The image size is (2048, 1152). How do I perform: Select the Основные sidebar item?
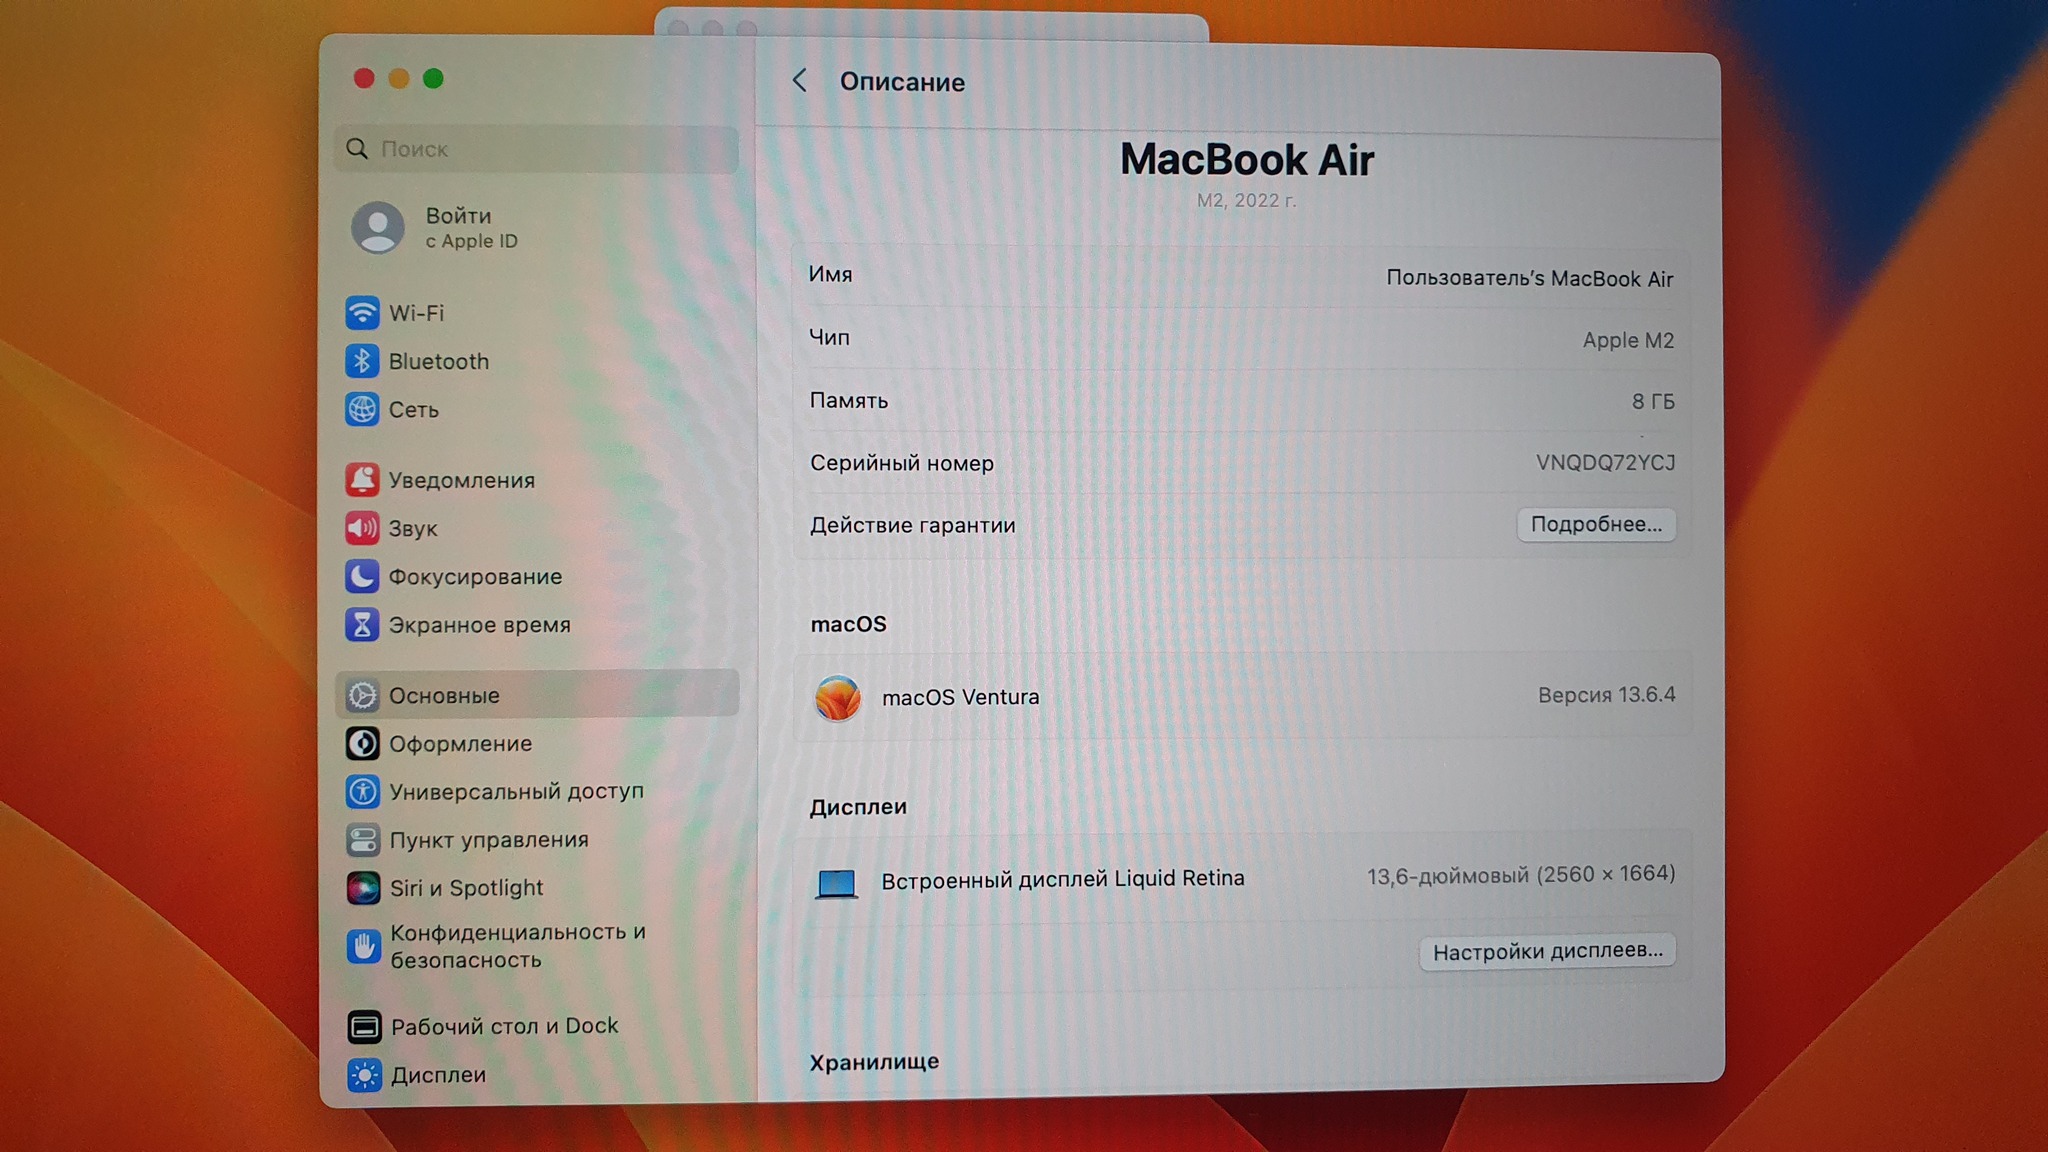[x=444, y=695]
